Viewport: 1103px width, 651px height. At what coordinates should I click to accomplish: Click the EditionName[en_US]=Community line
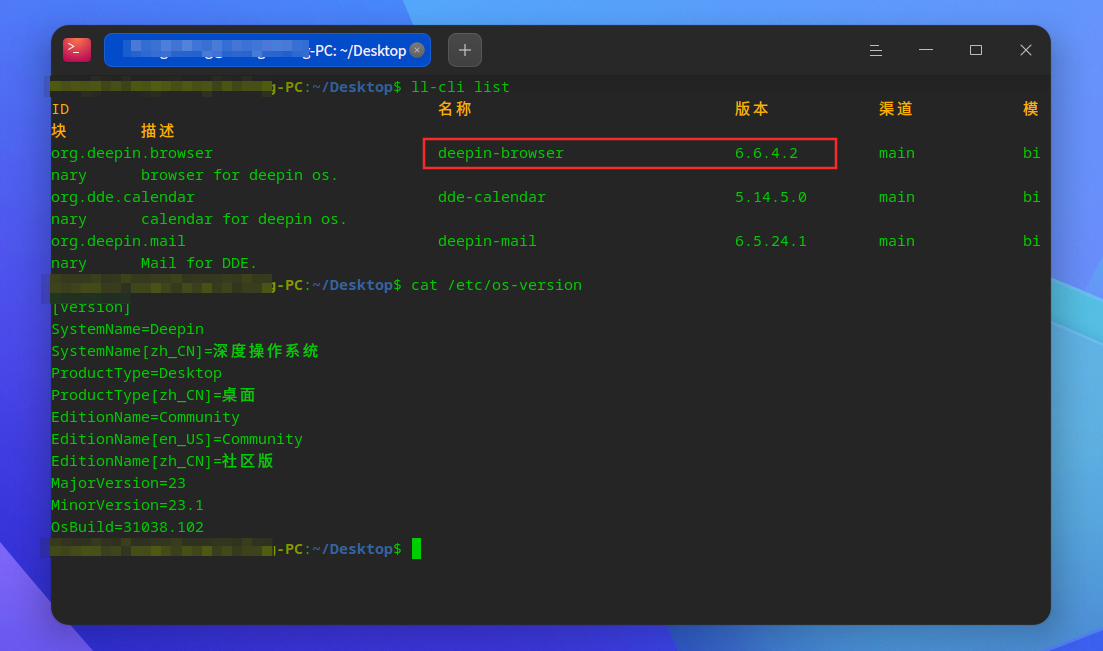[177, 439]
